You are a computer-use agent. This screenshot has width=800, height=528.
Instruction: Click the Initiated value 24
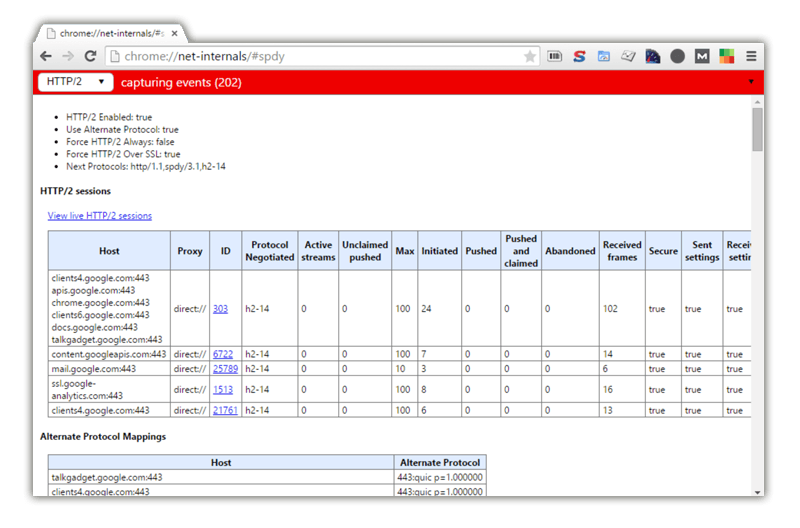[x=427, y=309]
